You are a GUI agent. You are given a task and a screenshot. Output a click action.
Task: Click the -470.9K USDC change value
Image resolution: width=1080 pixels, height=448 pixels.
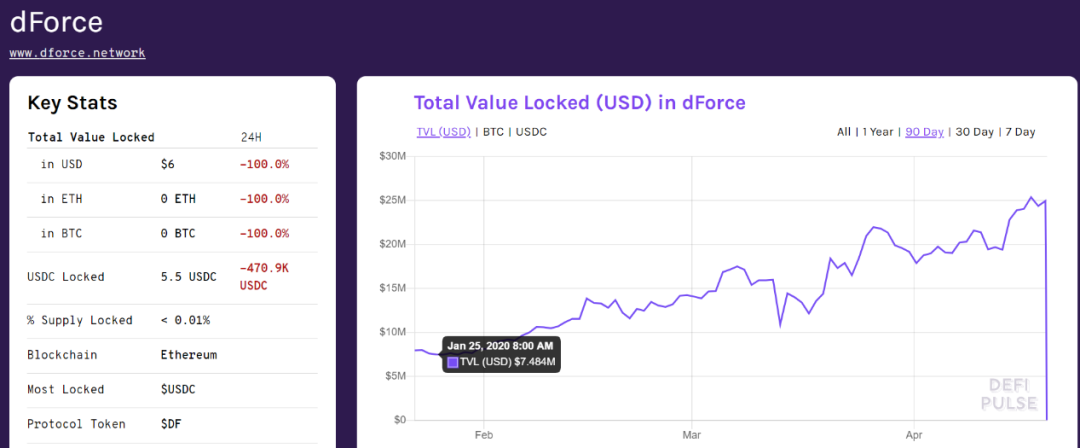pos(264,276)
